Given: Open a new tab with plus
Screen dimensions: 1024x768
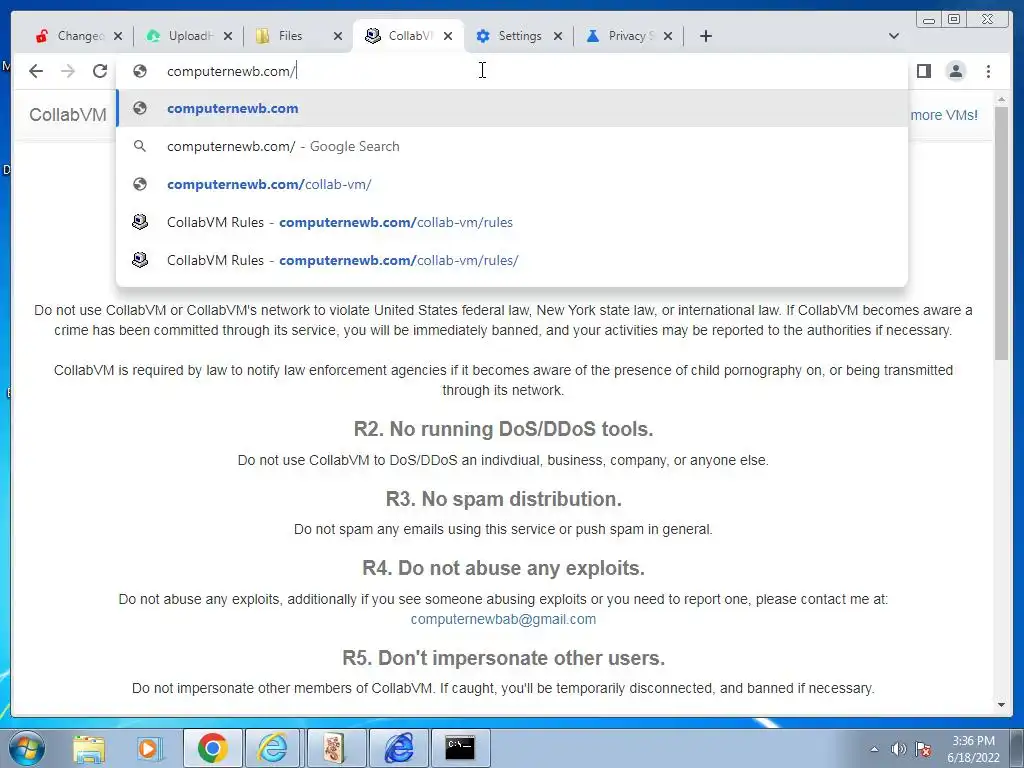Looking at the screenshot, I should click(705, 36).
